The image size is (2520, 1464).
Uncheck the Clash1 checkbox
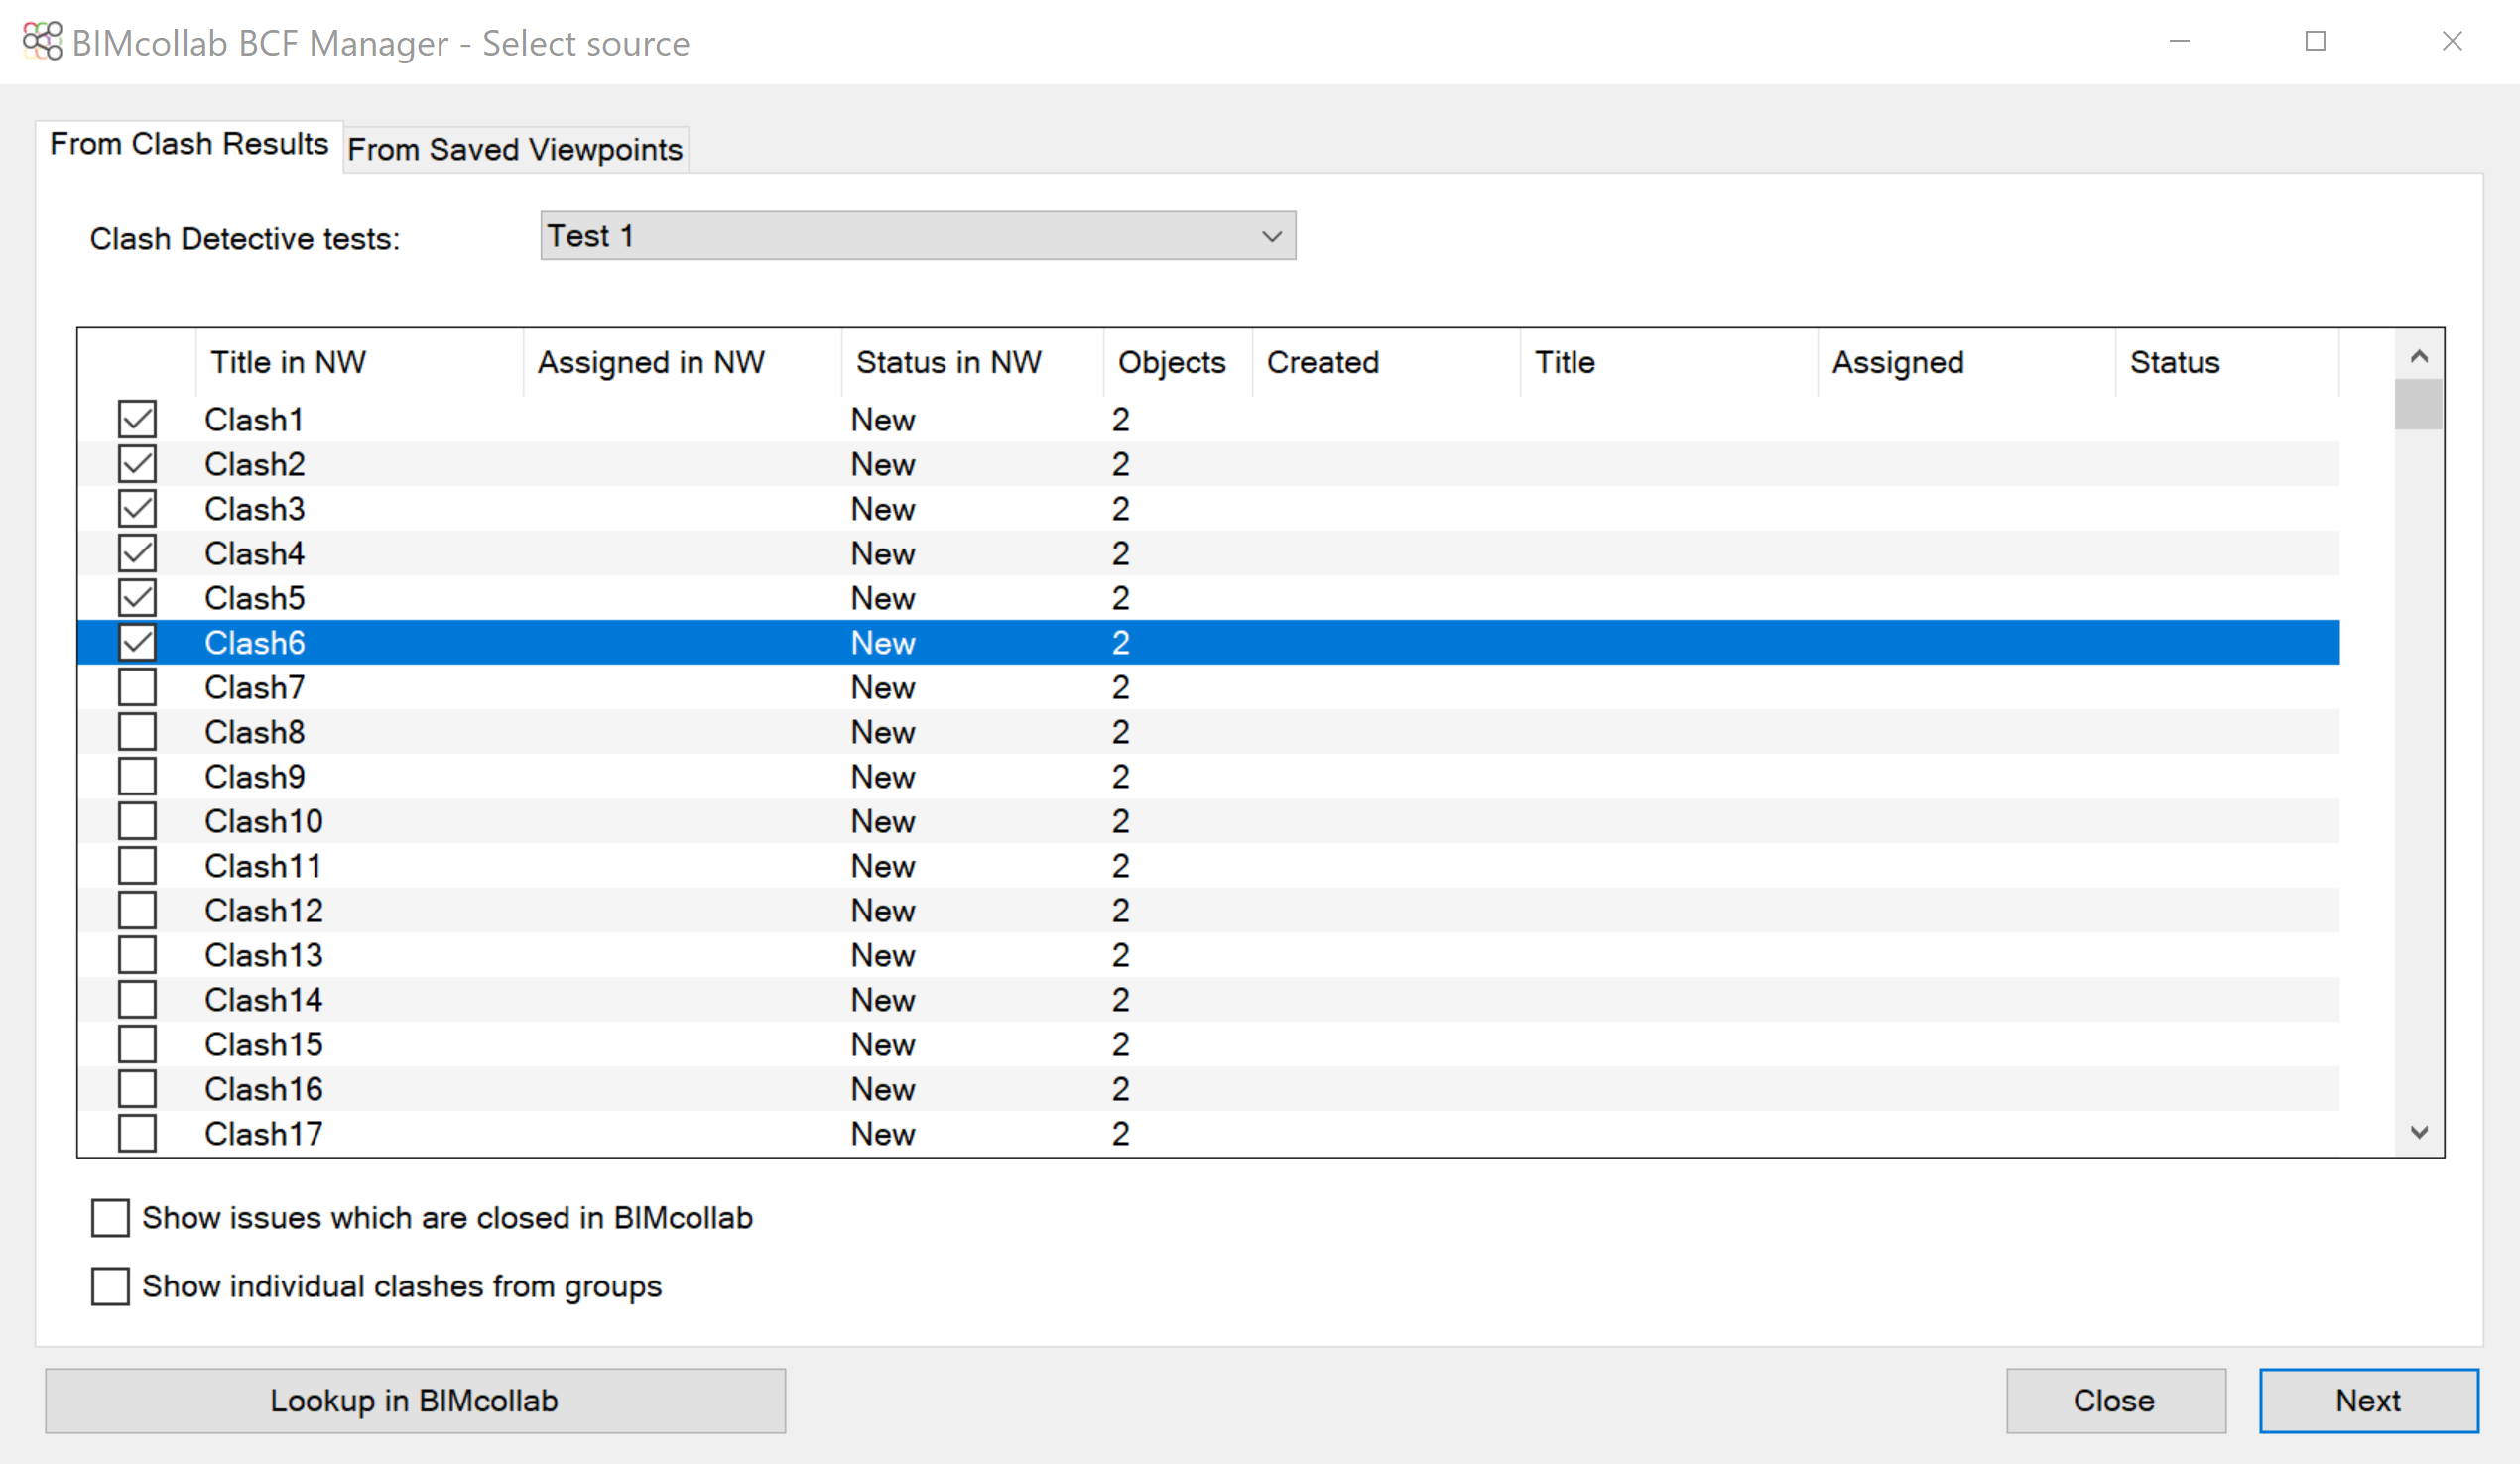click(137, 419)
